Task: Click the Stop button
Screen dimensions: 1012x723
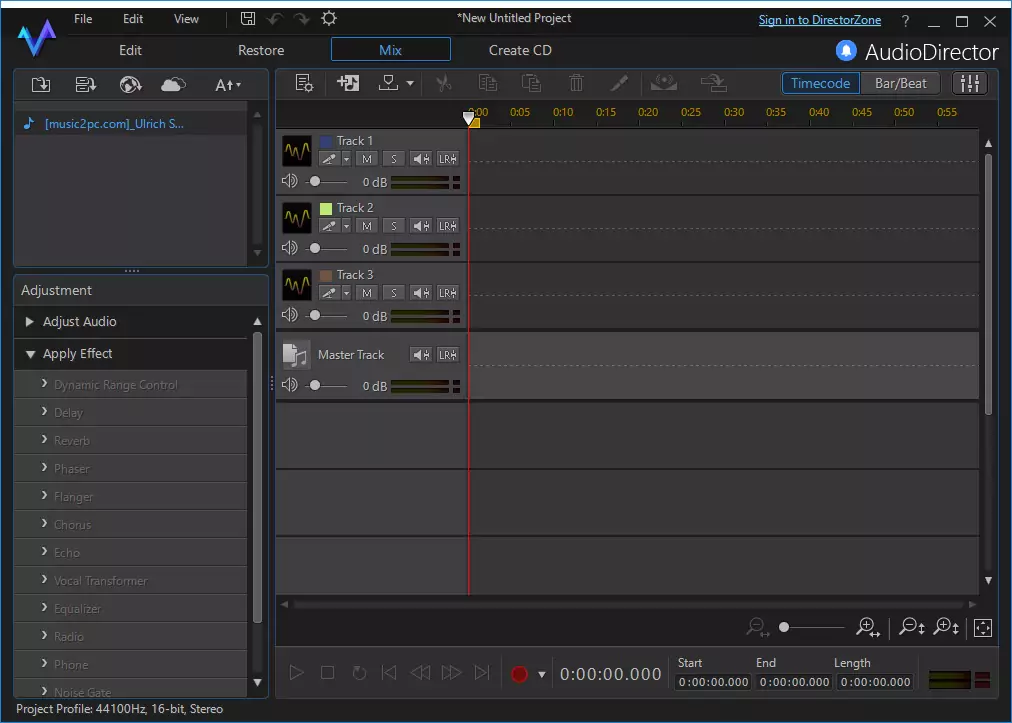Action: click(327, 673)
